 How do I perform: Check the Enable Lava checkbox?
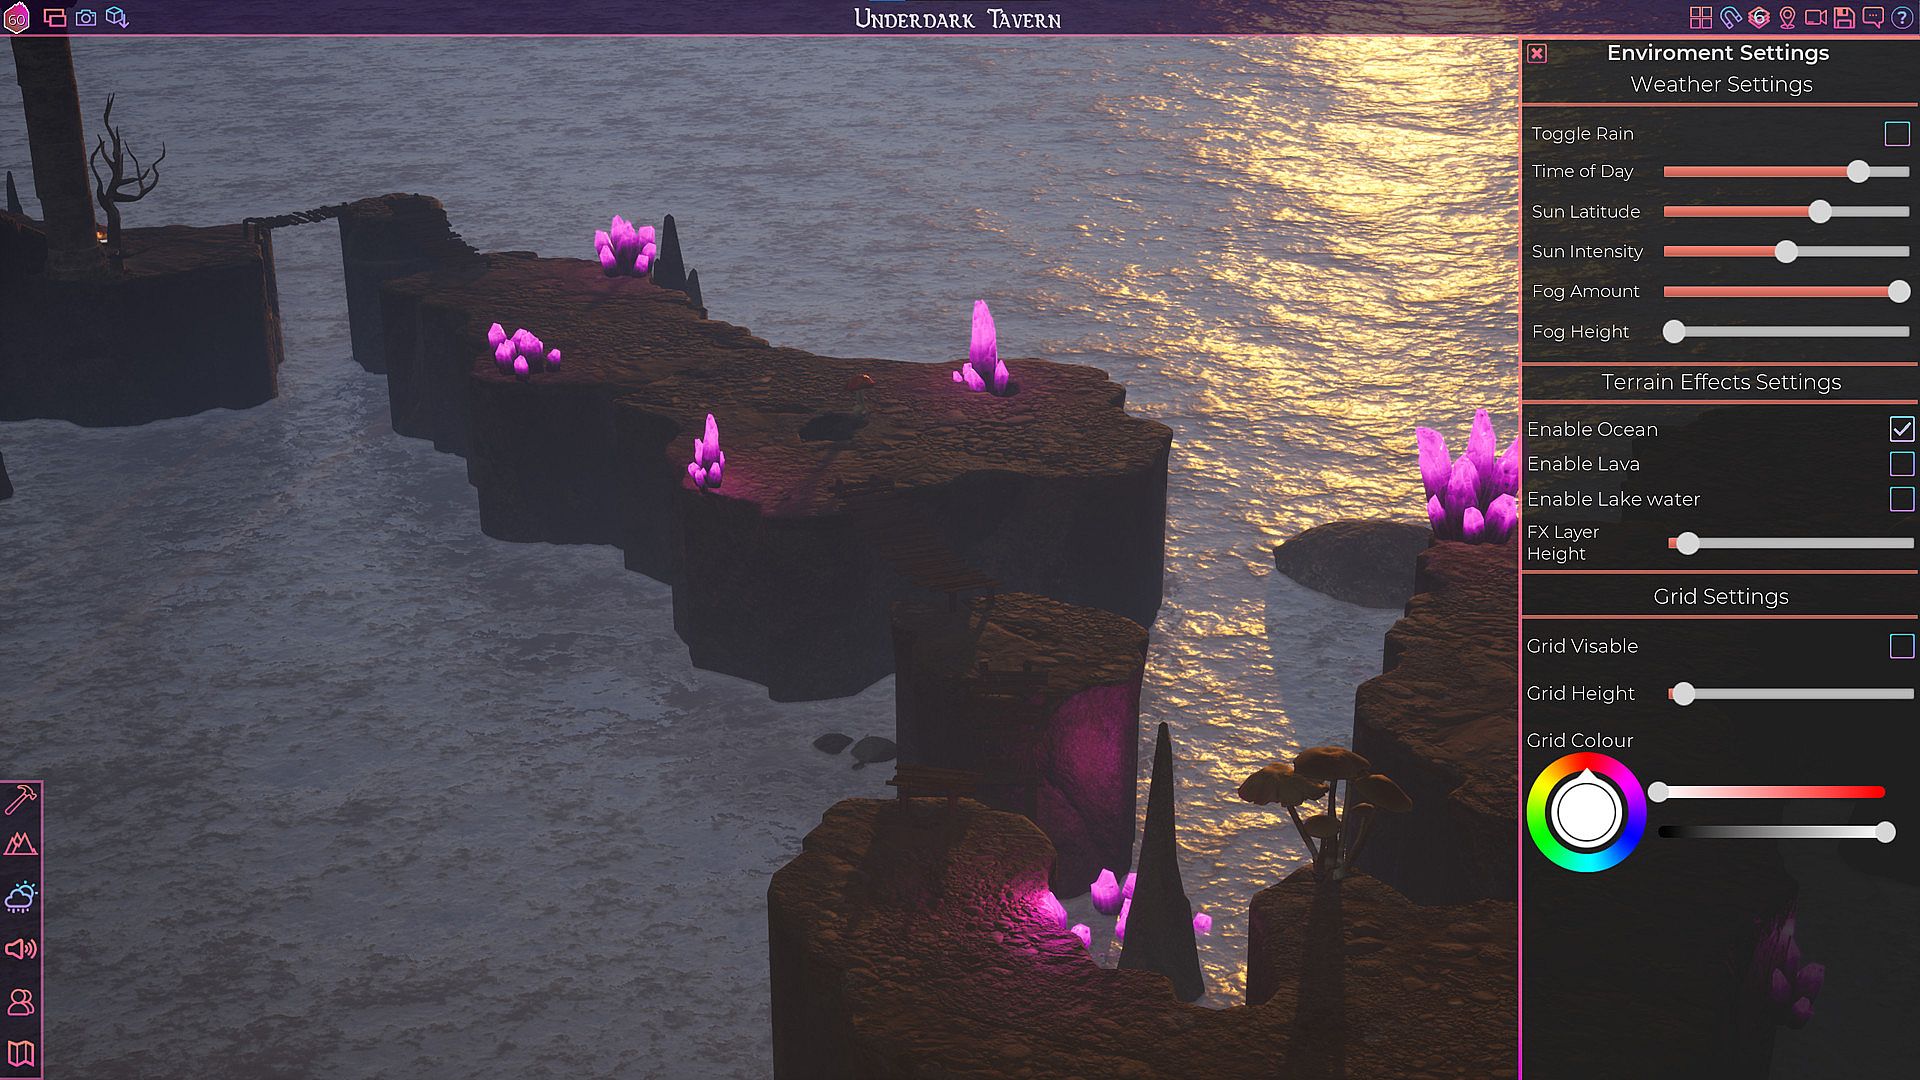pyautogui.click(x=1901, y=464)
